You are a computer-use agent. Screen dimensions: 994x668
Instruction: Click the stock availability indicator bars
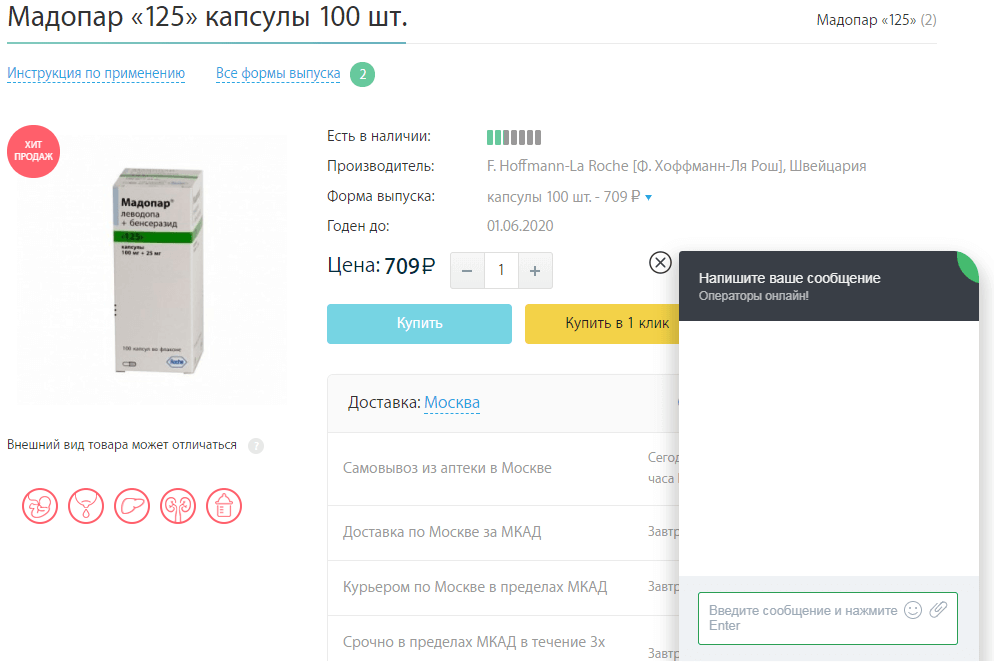tap(514, 137)
